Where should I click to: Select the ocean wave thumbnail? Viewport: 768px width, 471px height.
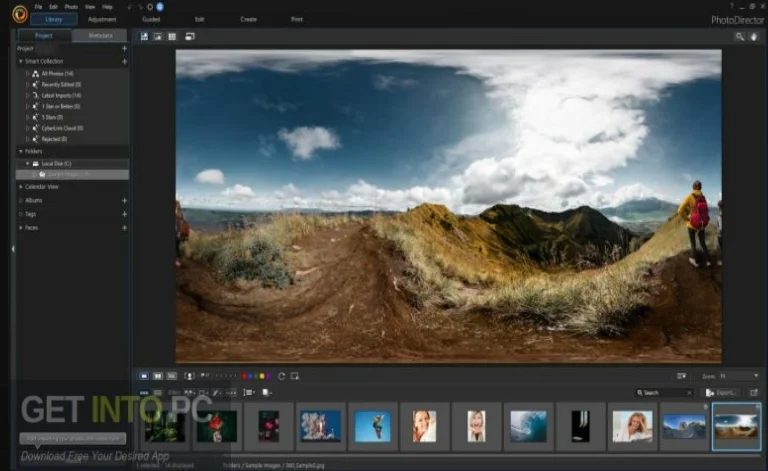[528, 426]
